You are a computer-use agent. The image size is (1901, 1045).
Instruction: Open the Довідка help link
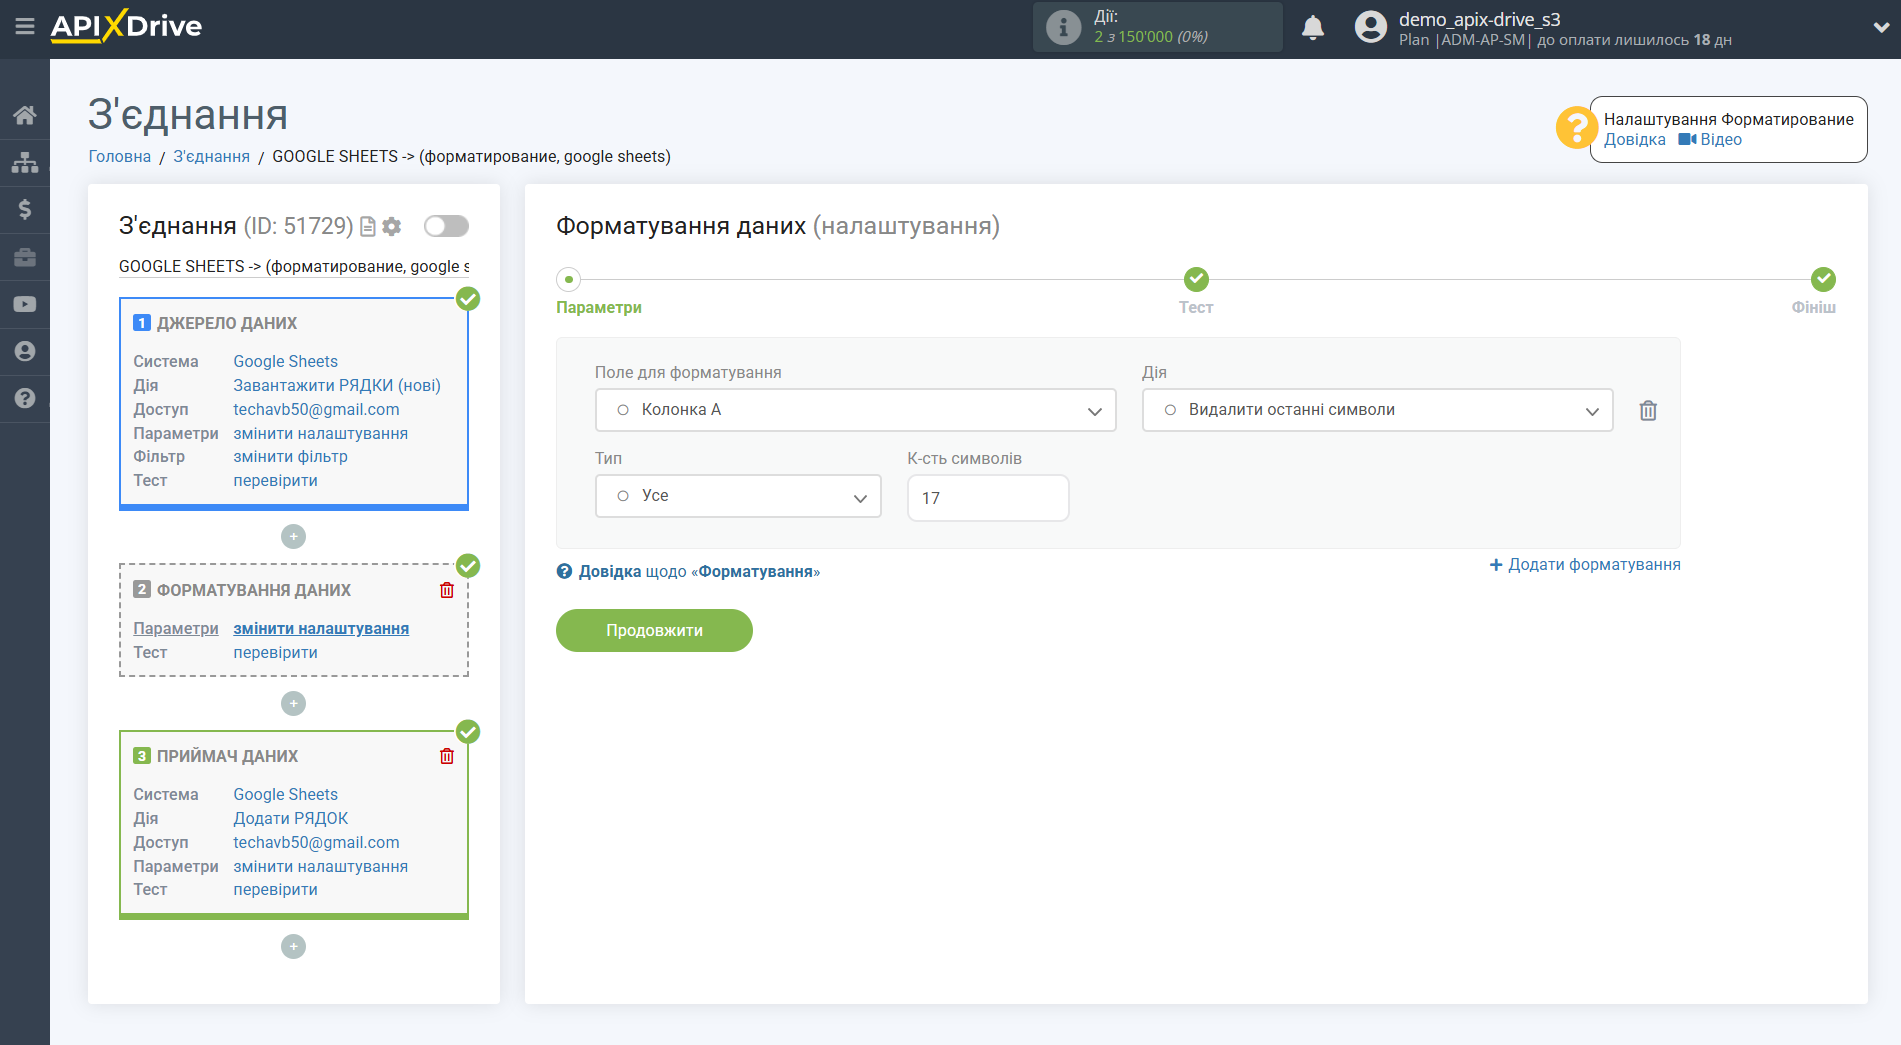pyautogui.click(x=1634, y=140)
